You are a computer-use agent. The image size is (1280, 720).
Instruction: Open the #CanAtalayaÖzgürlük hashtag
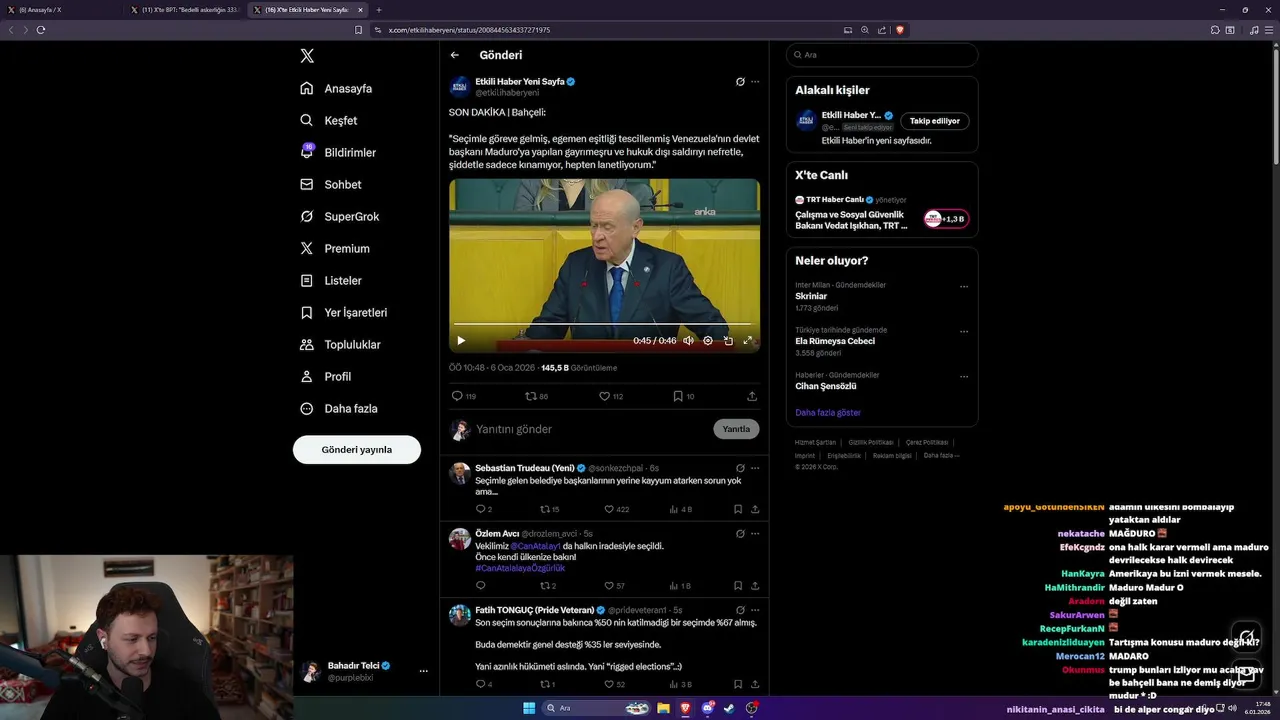[520, 568]
